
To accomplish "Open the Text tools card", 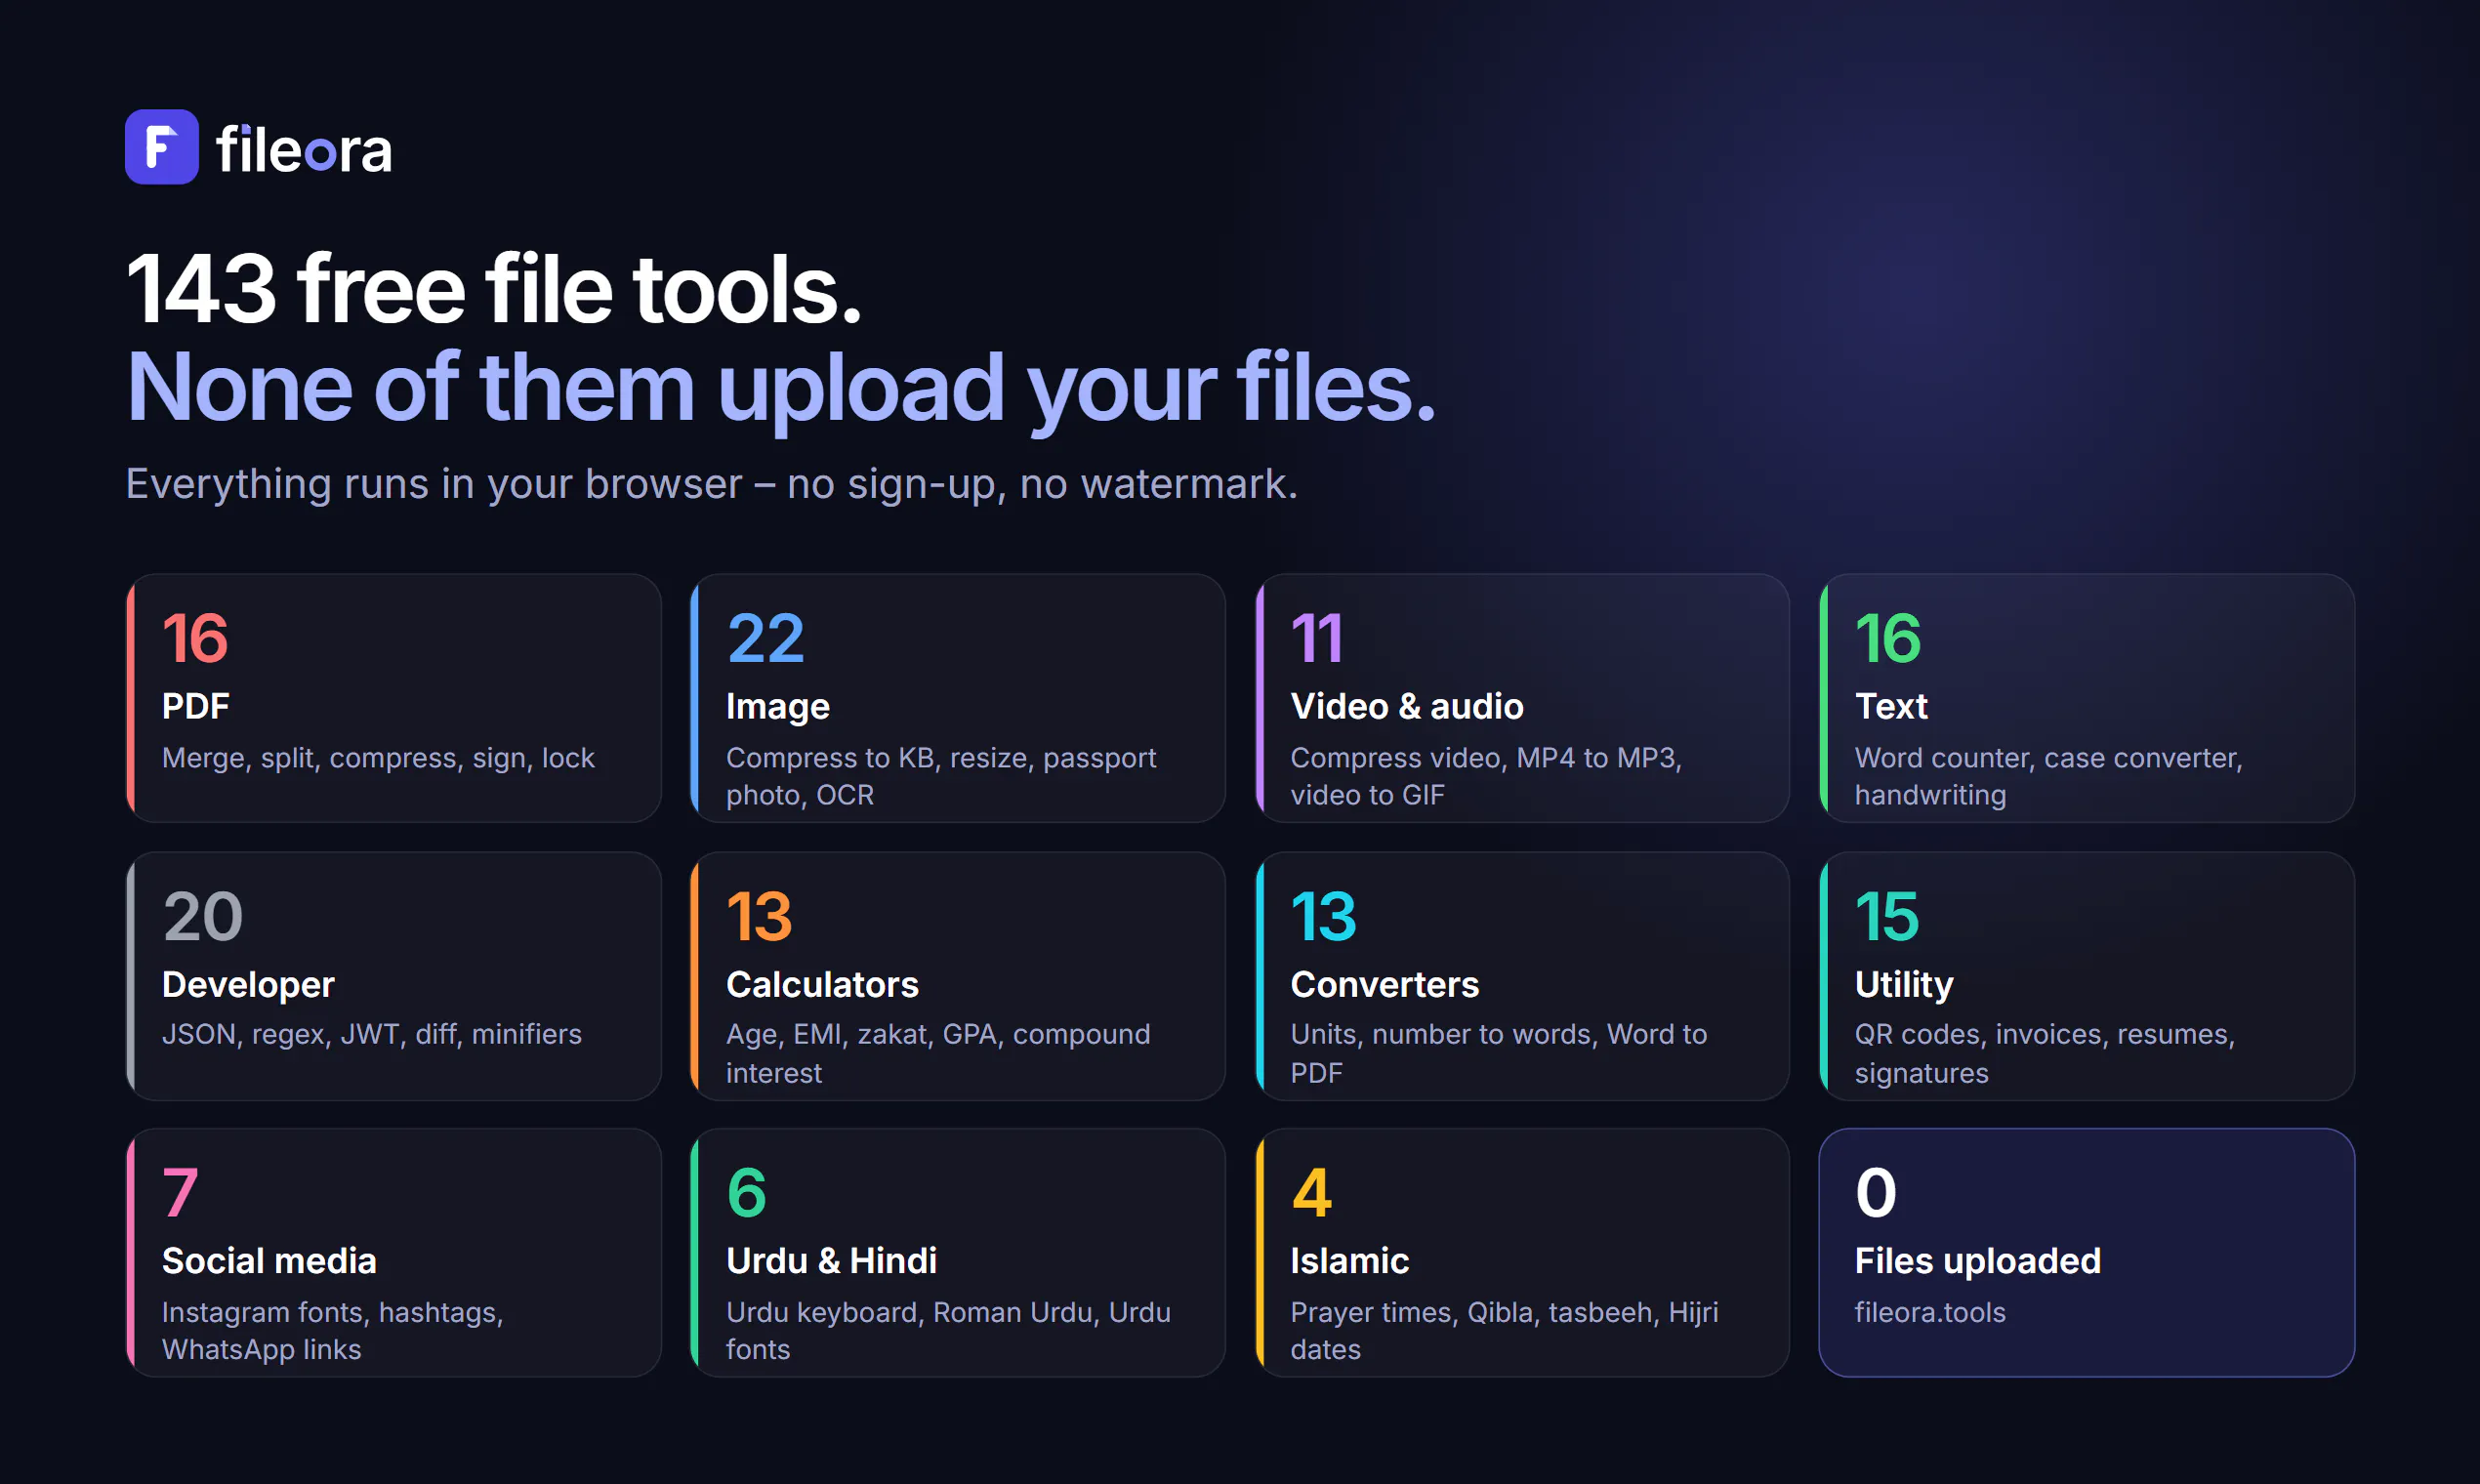I will coord(2087,698).
